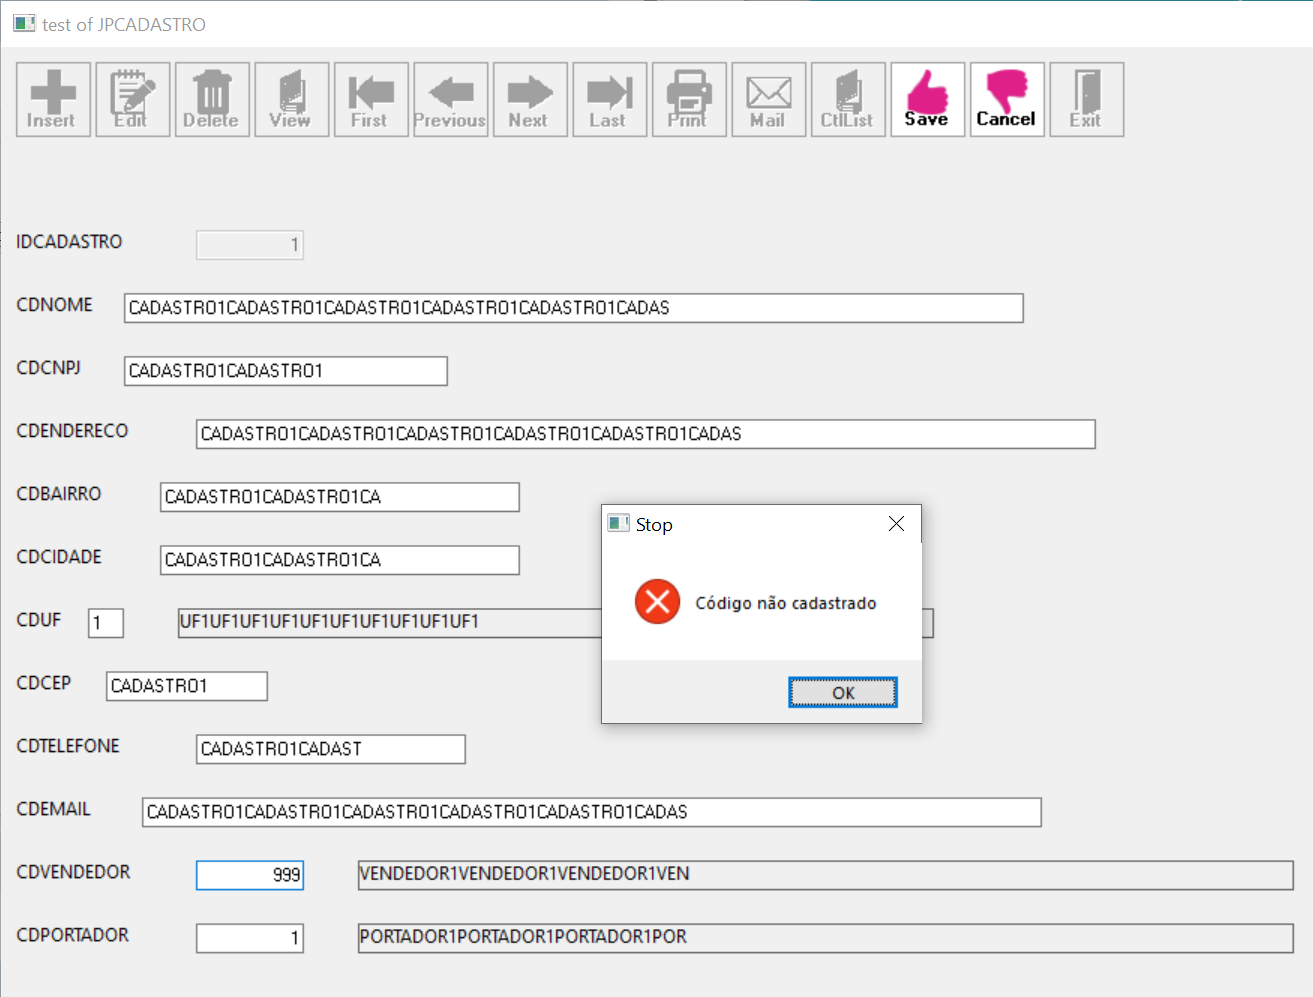Go to the Previous record

pos(451,99)
